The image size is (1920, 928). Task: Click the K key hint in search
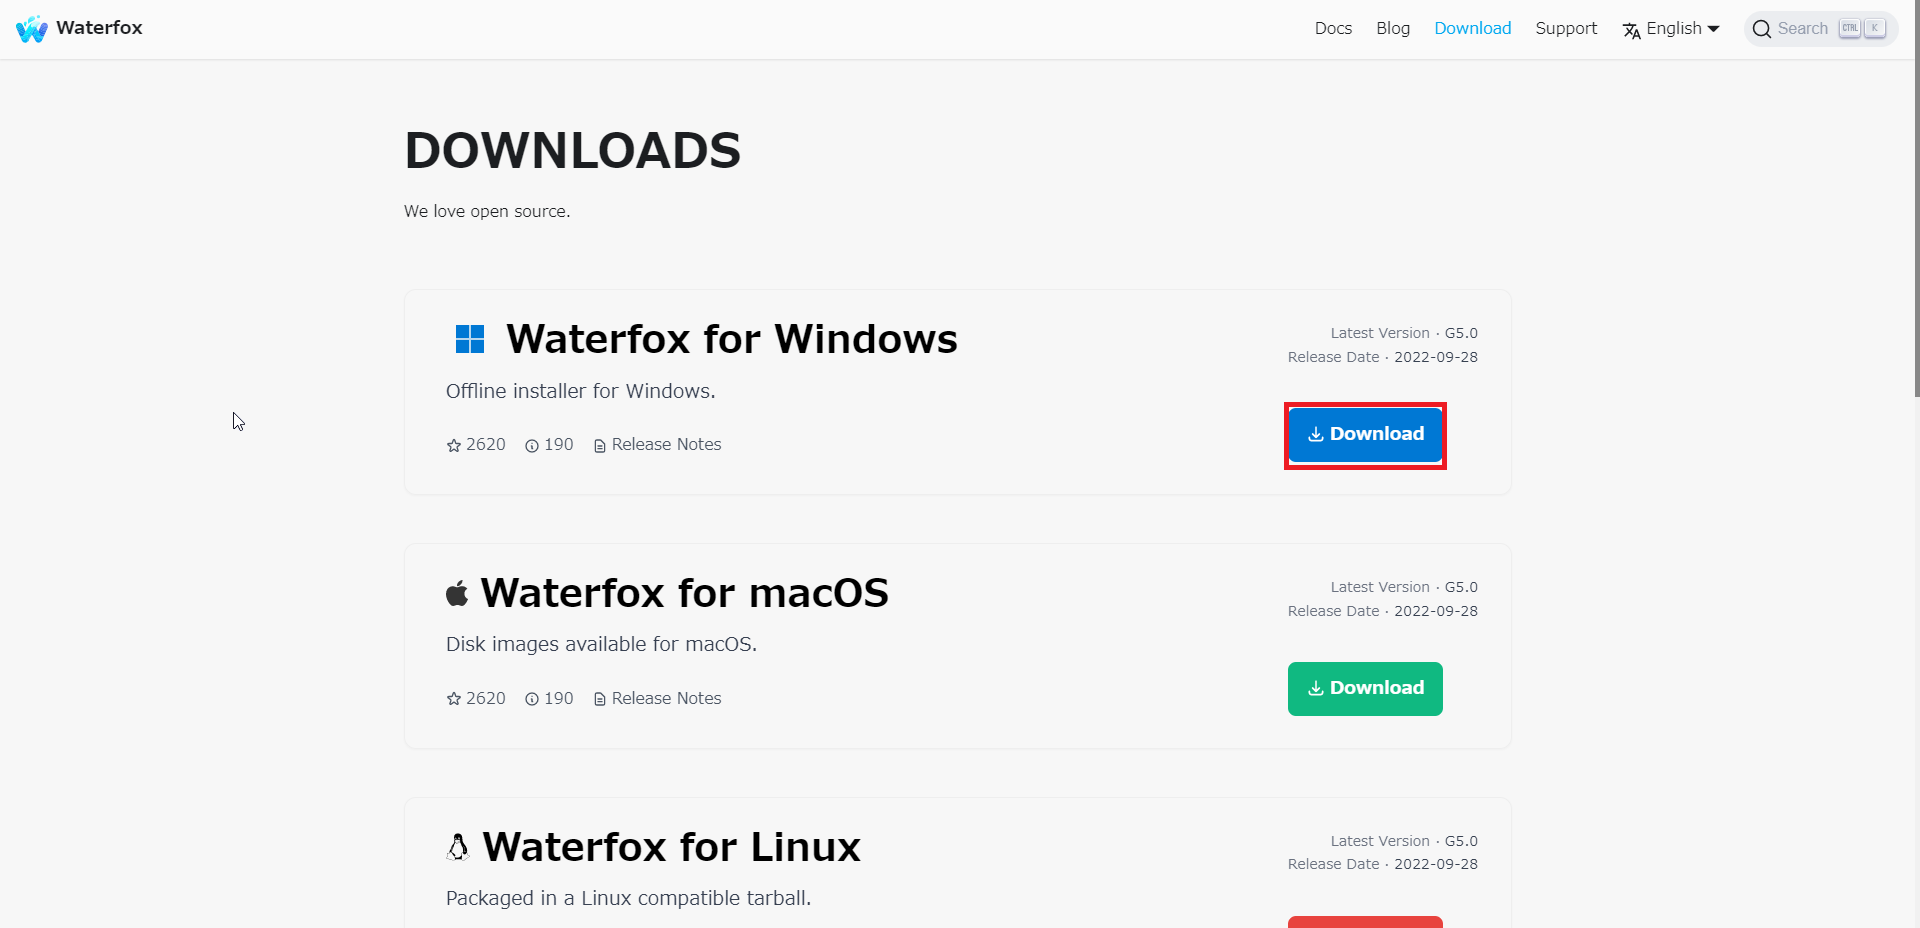(x=1875, y=29)
